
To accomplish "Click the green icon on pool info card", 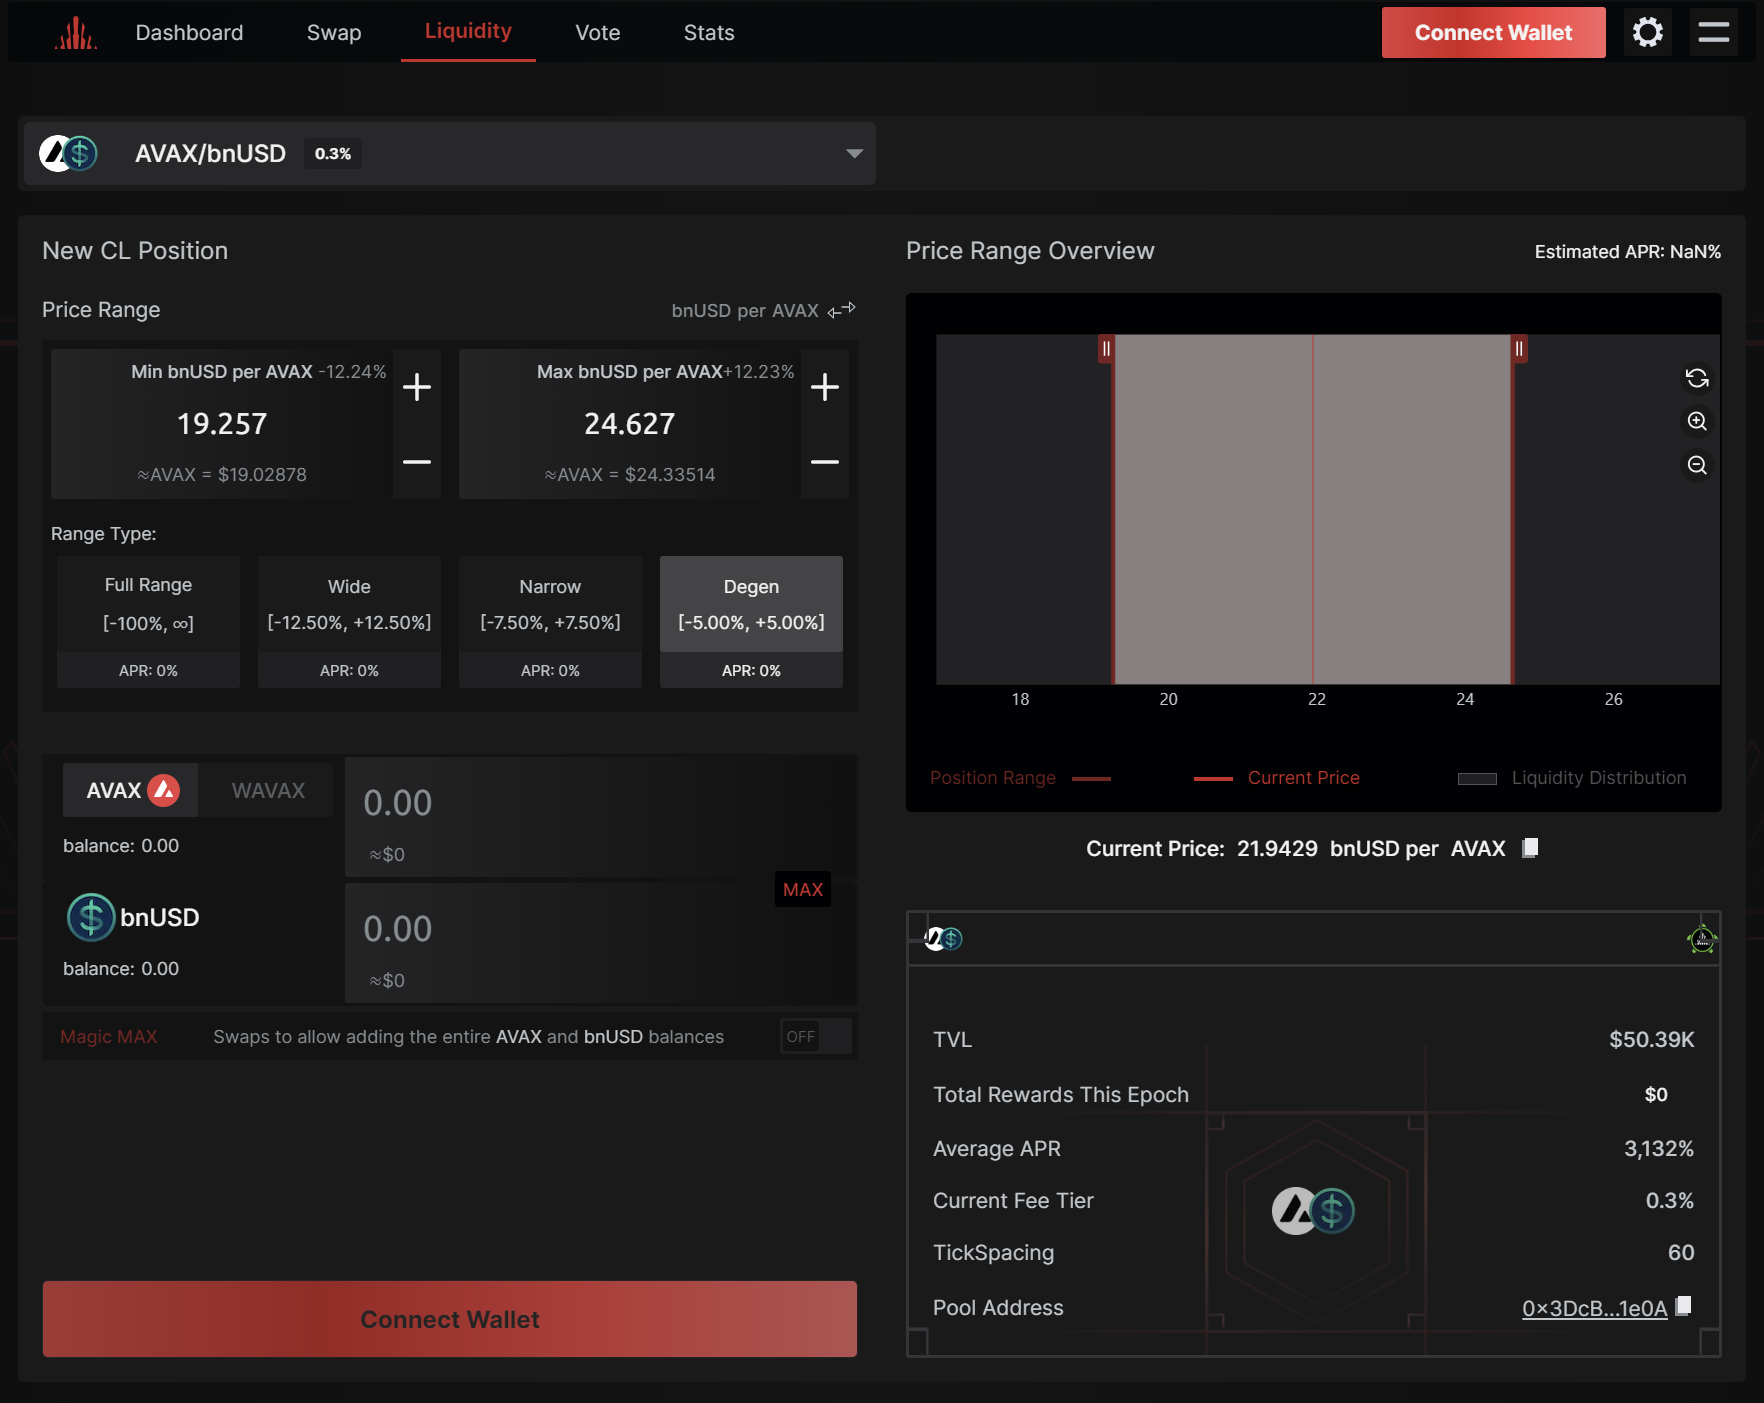I will tap(1702, 939).
